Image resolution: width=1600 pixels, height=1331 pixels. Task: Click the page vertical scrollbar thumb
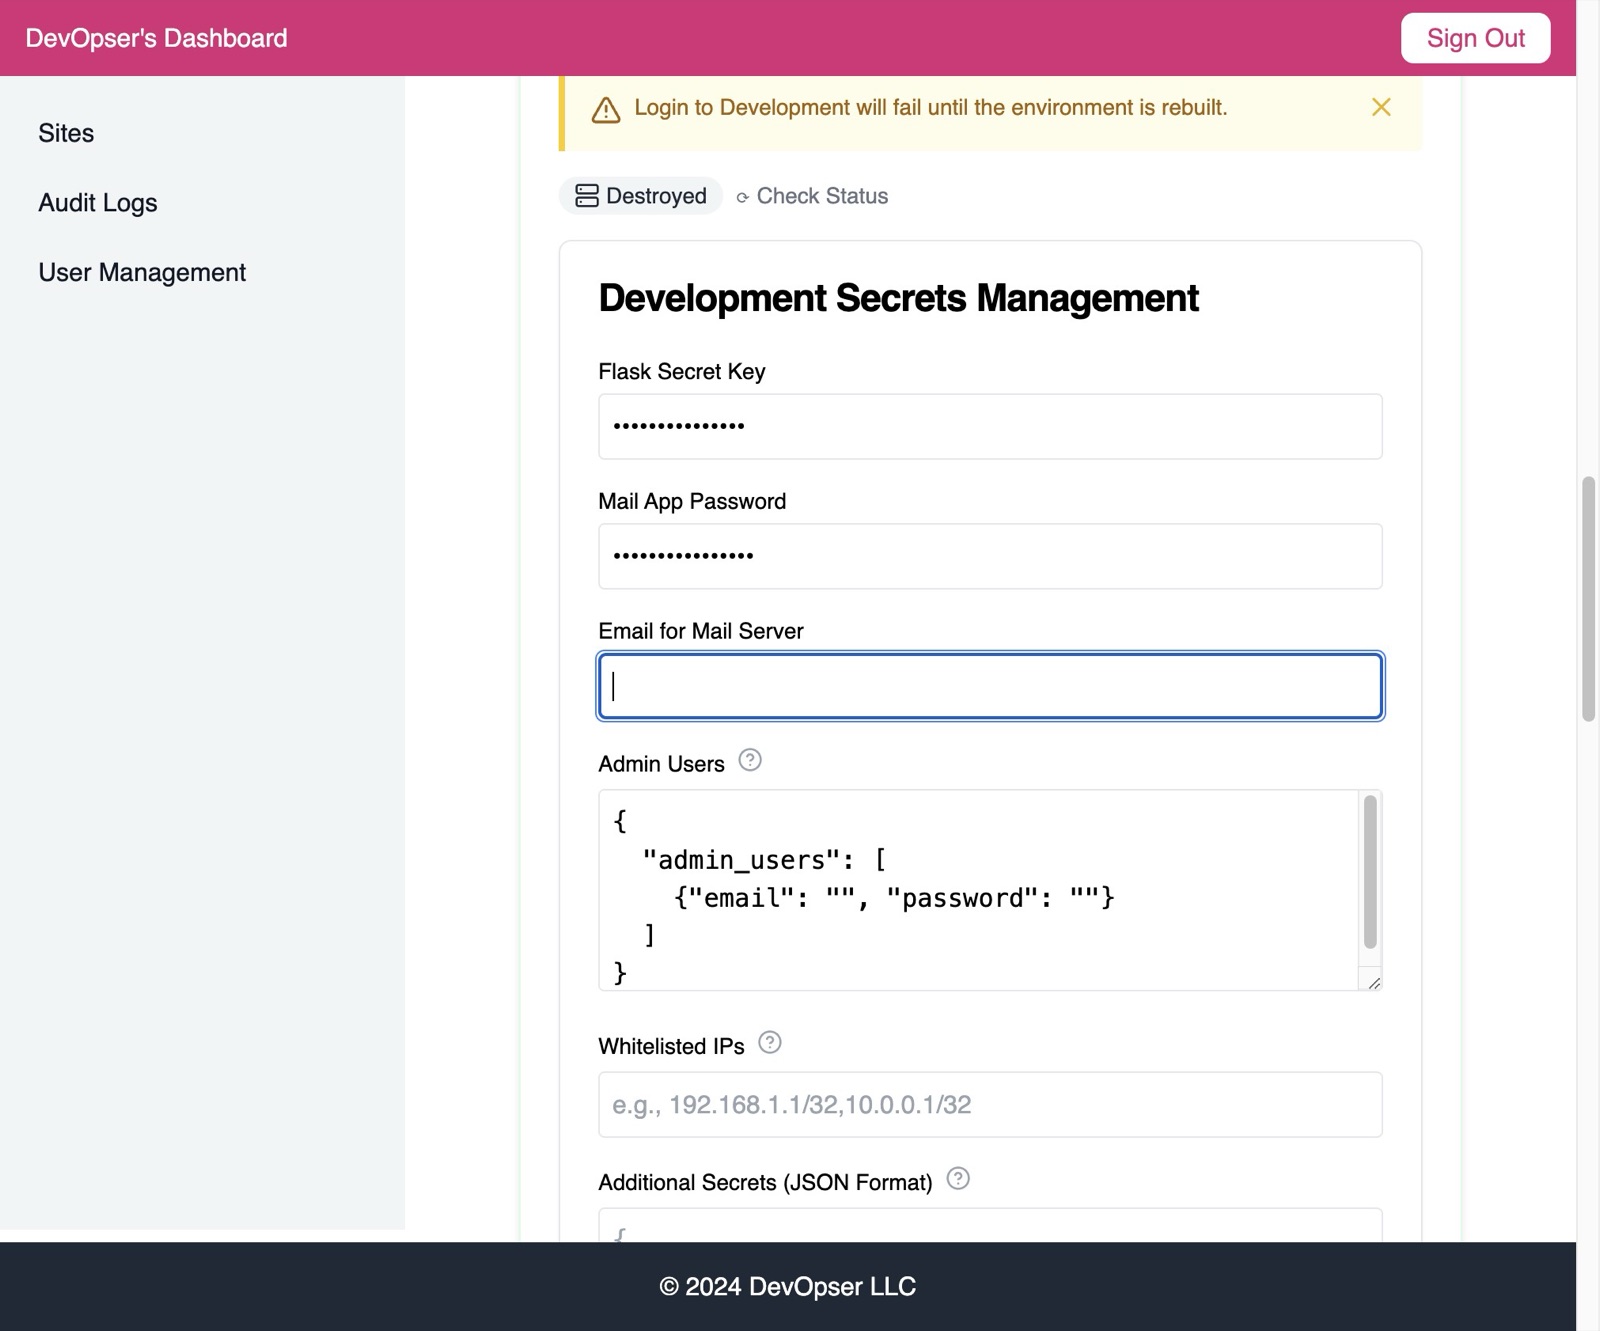(1588, 599)
